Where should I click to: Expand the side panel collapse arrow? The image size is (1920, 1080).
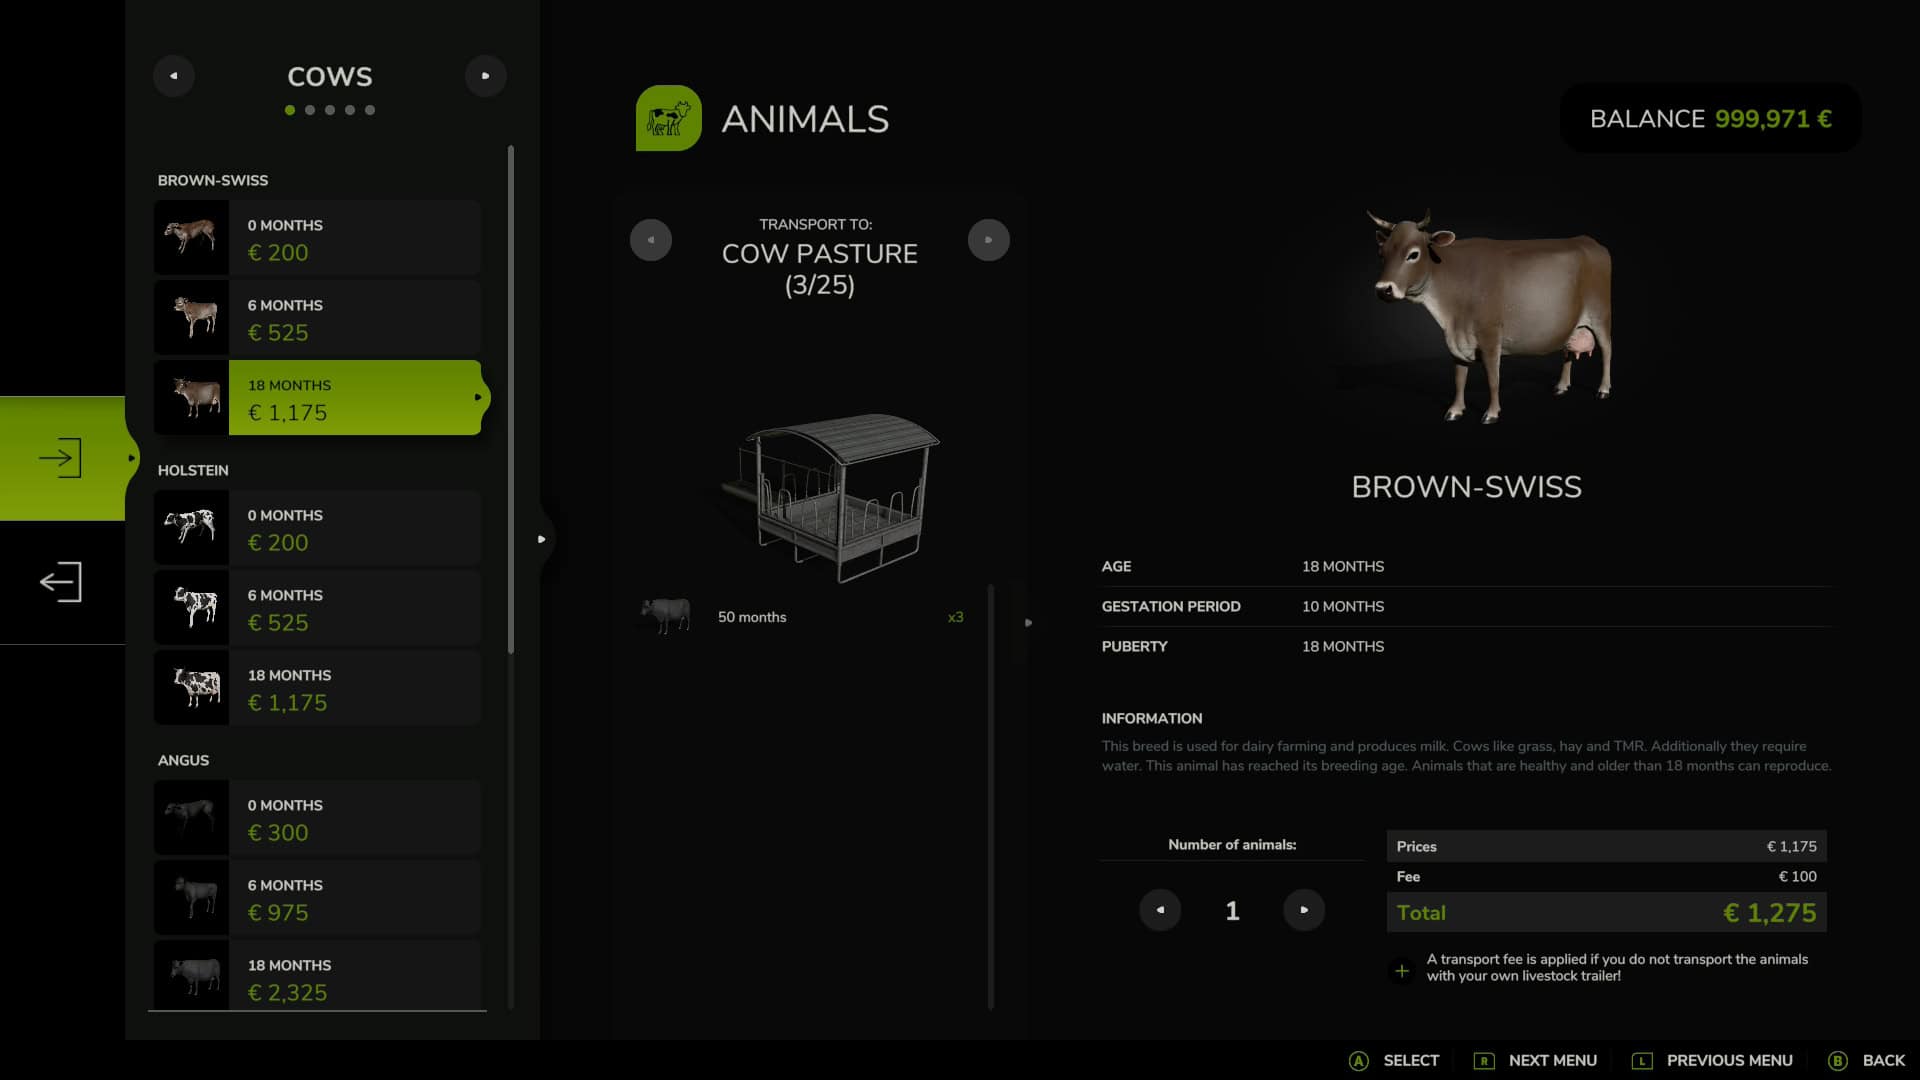tap(541, 539)
